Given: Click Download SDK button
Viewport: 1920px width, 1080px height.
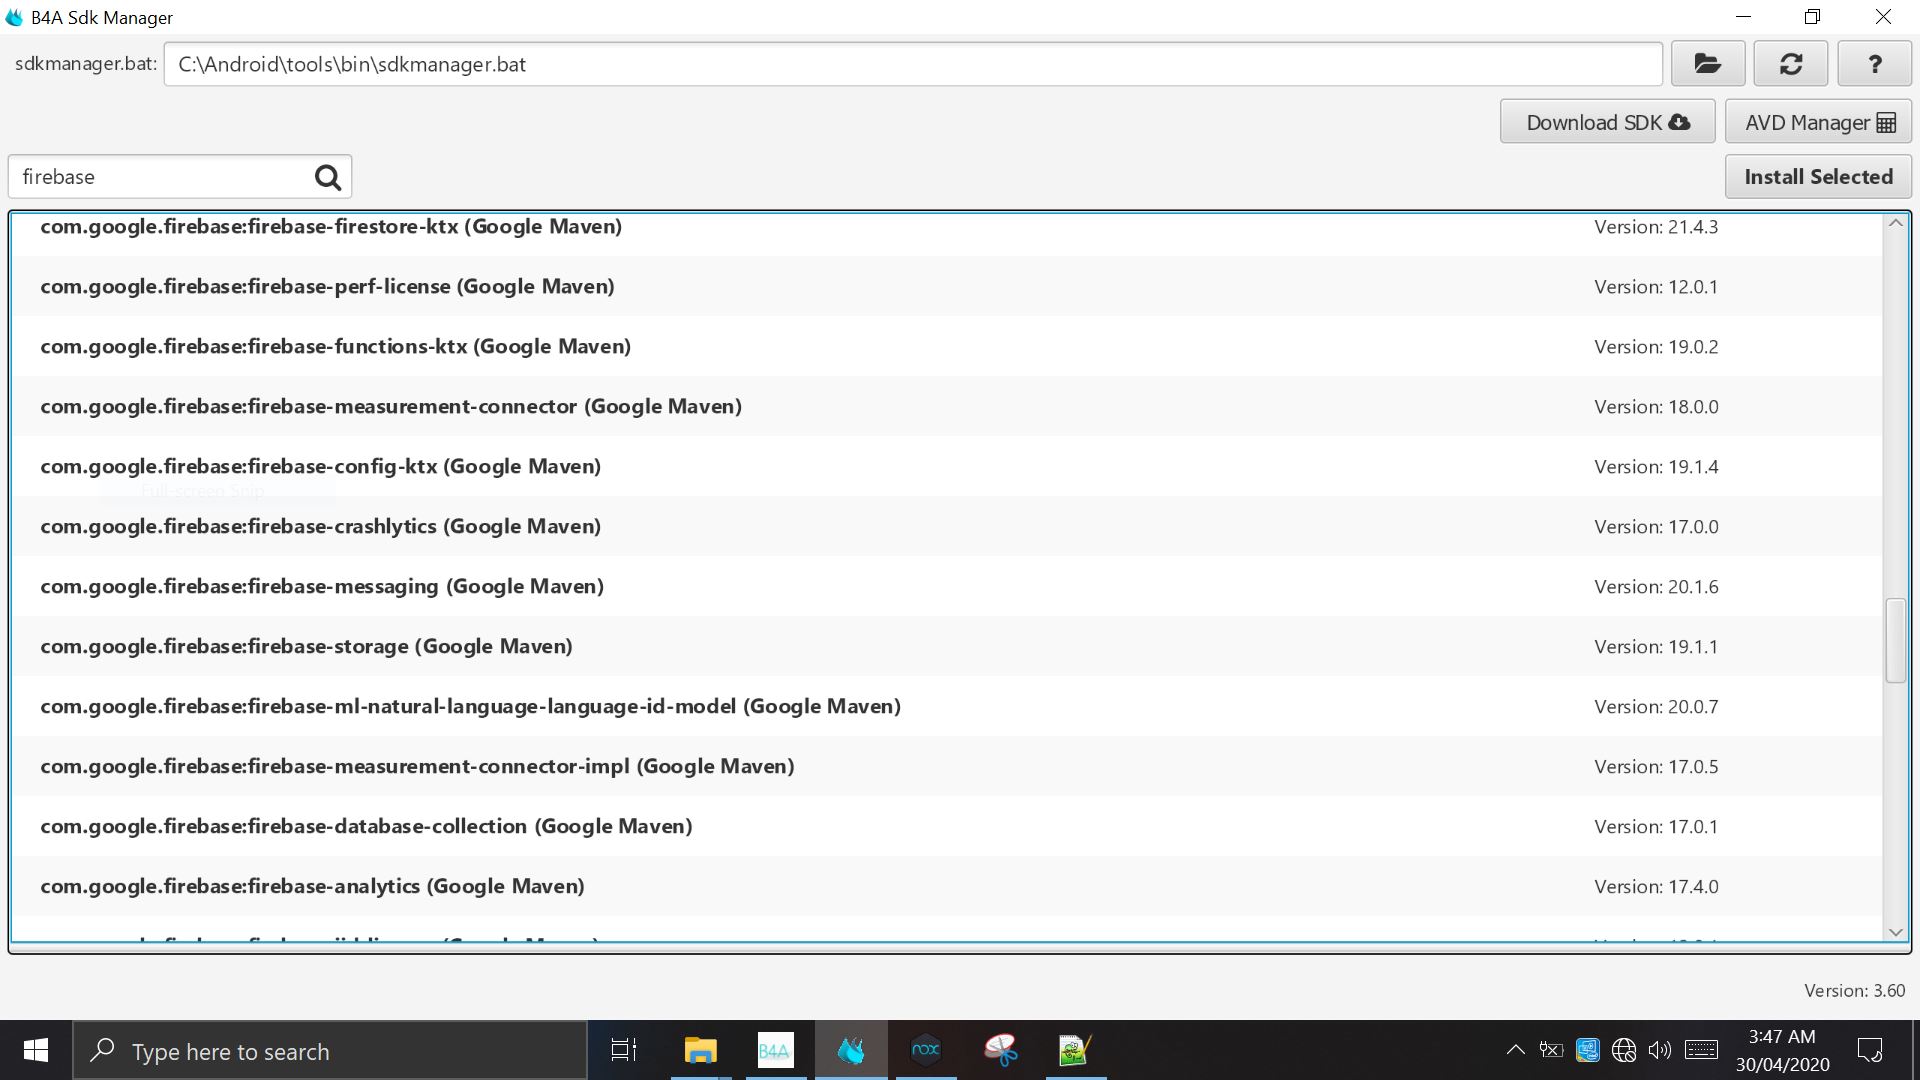Looking at the screenshot, I should [x=1608, y=122].
